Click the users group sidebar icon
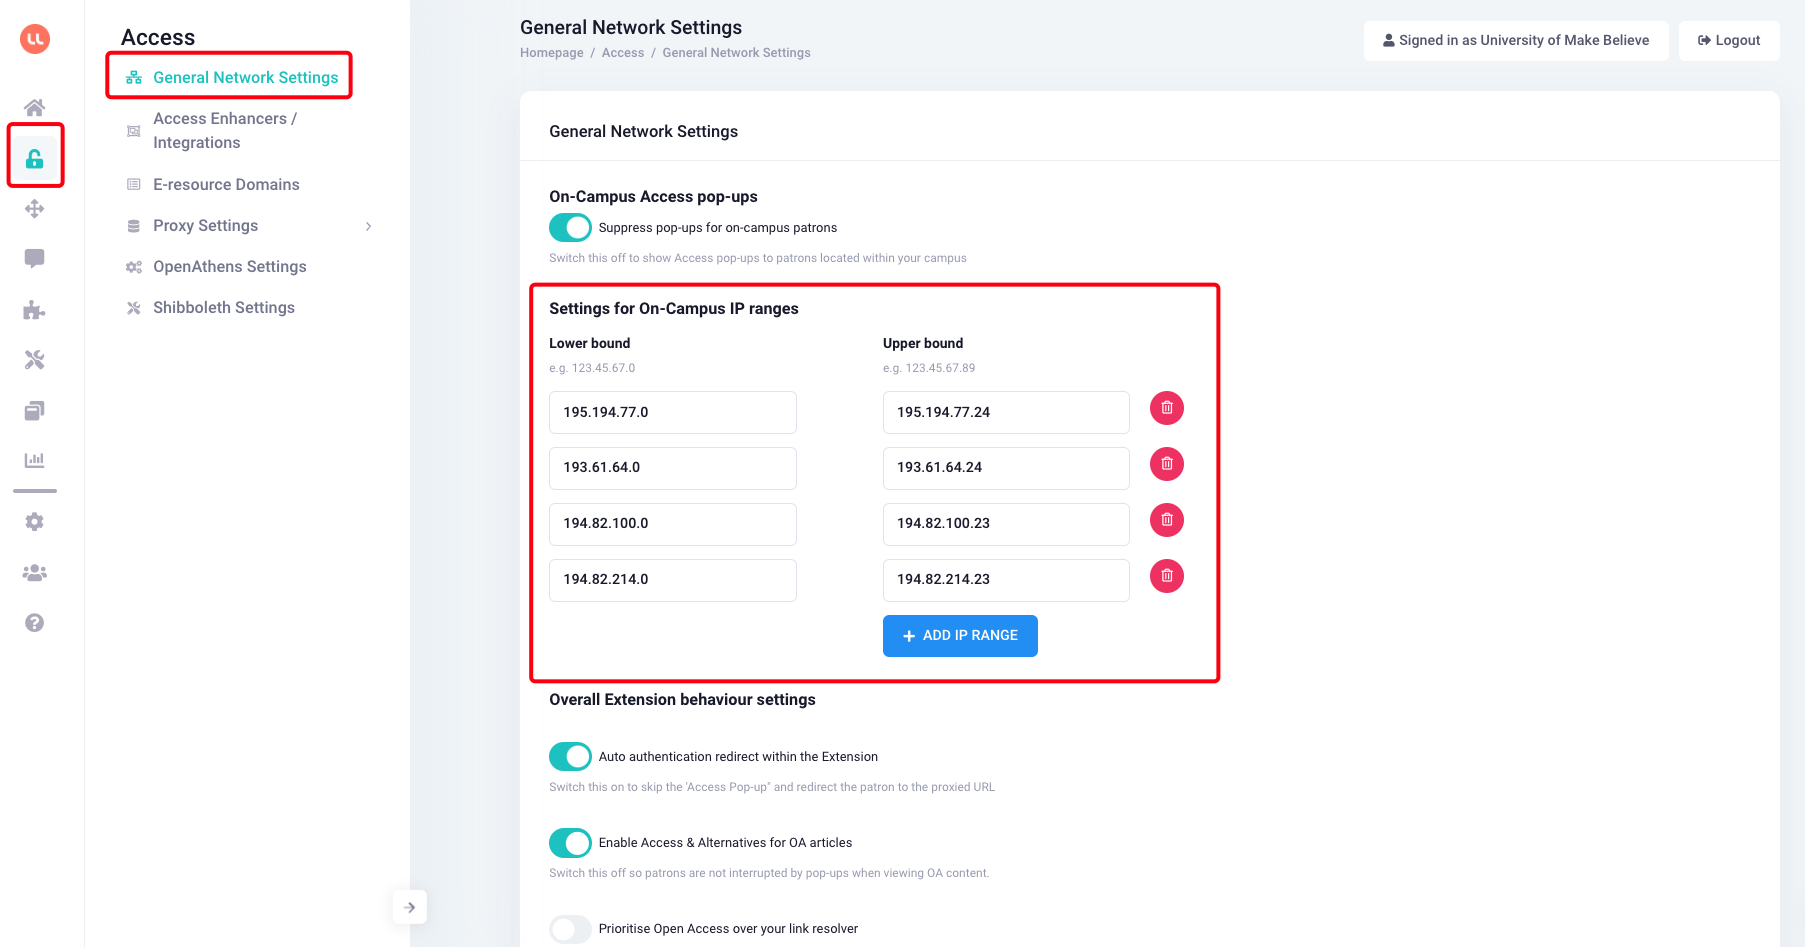Image resolution: width=1805 pixels, height=947 pixels. 34,571
